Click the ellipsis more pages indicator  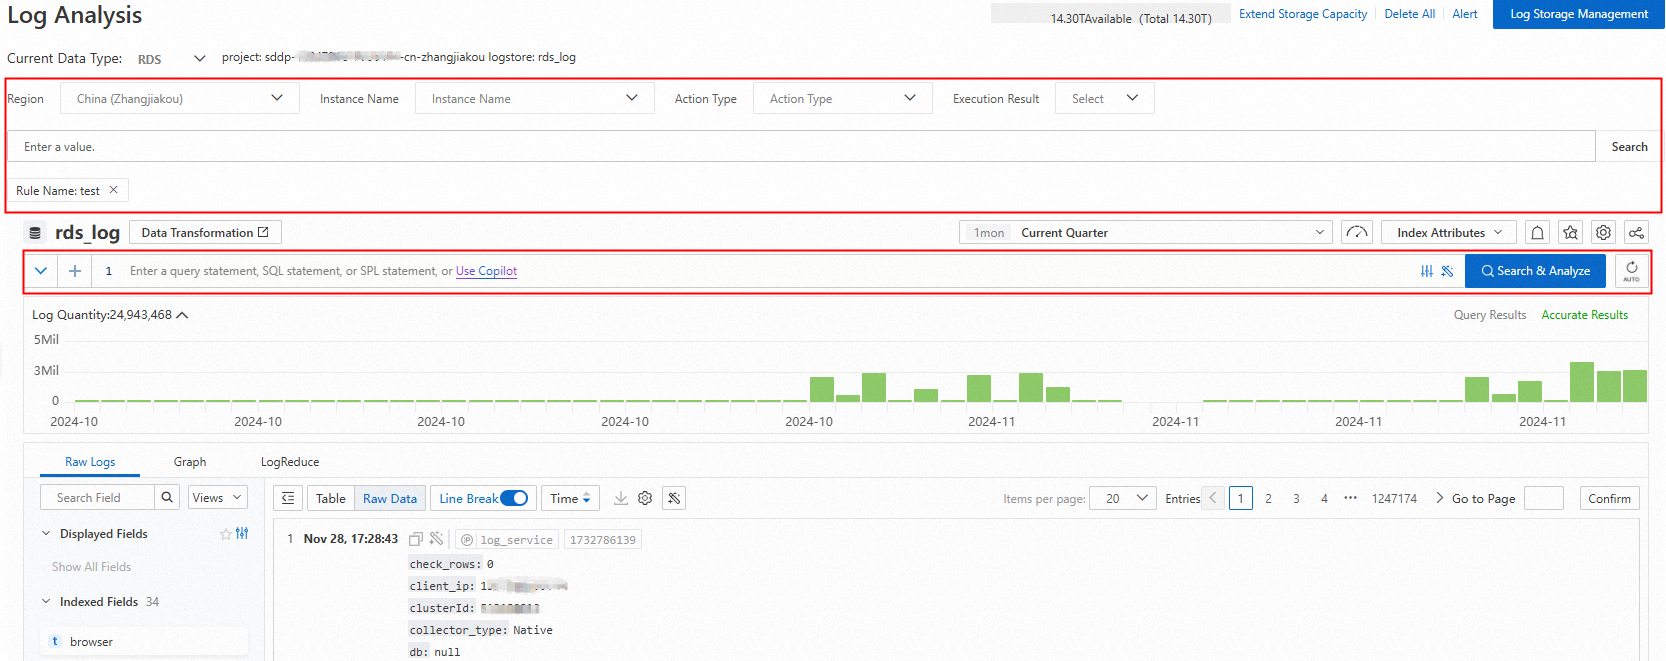[1350, 498]
